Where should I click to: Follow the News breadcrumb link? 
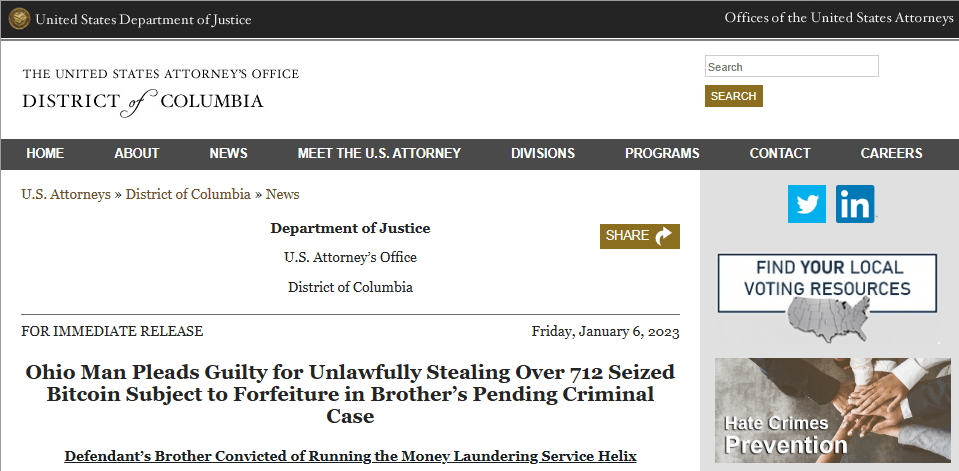(x=283, y=195)
